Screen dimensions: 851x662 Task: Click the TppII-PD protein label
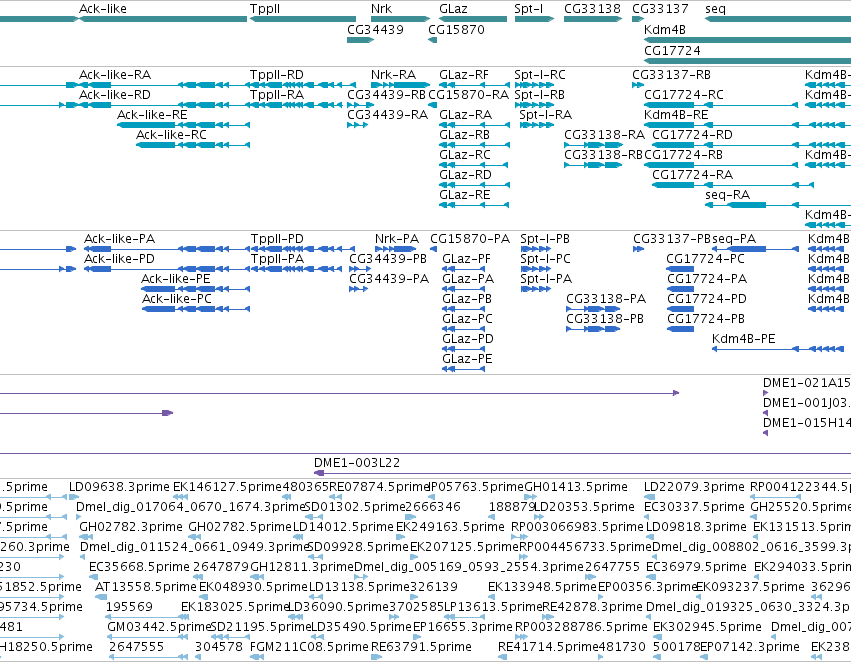pos(277,239)
